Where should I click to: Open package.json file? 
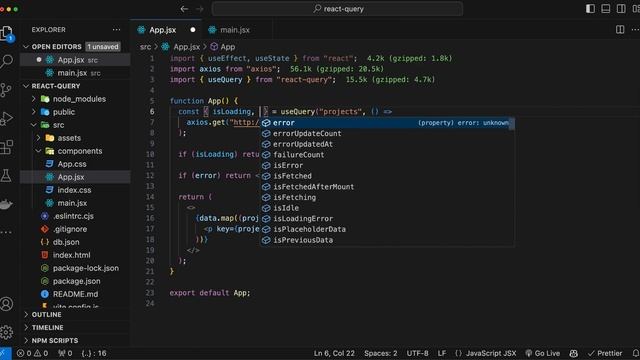pyautogui.click(x=76, y=281)
